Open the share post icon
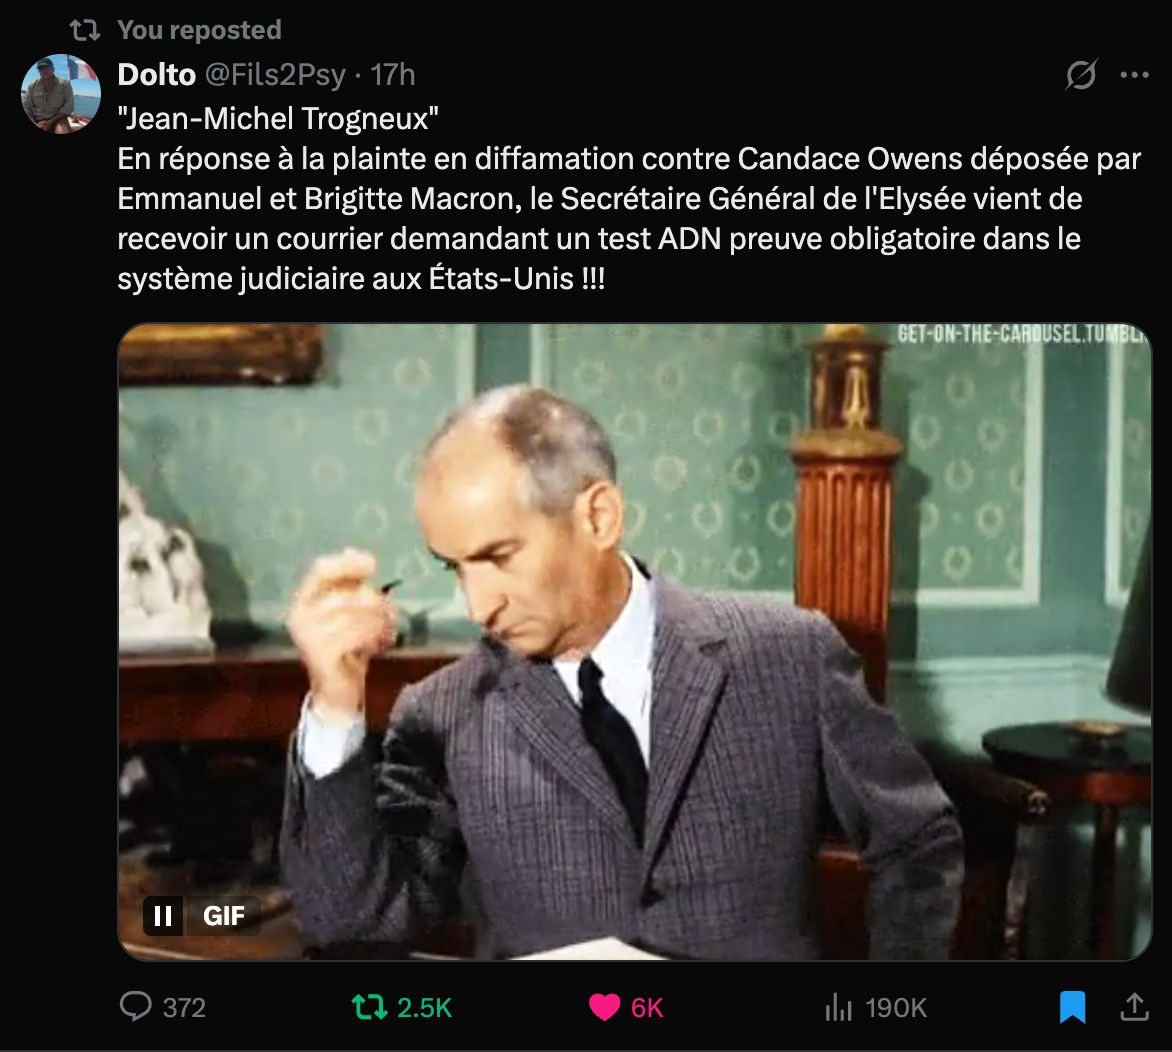 pyautogui.click(x=1134, y=1006)
